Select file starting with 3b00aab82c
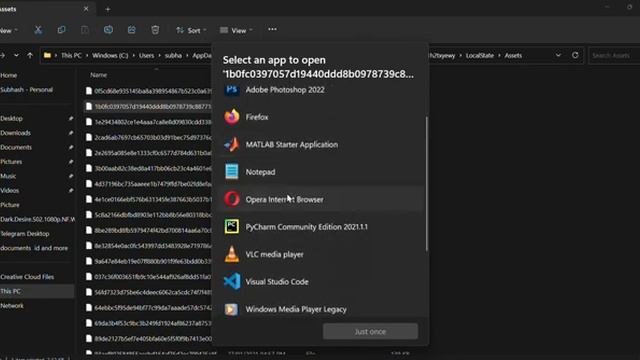This screenshot has width=640, height=360. (148, 168)
